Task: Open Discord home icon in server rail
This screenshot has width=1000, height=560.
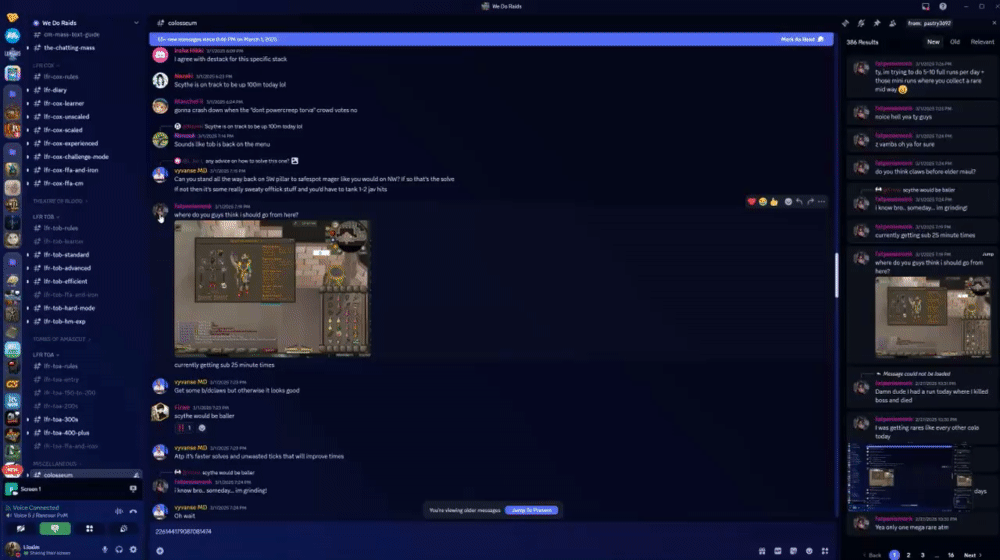Action: point(12,17)
